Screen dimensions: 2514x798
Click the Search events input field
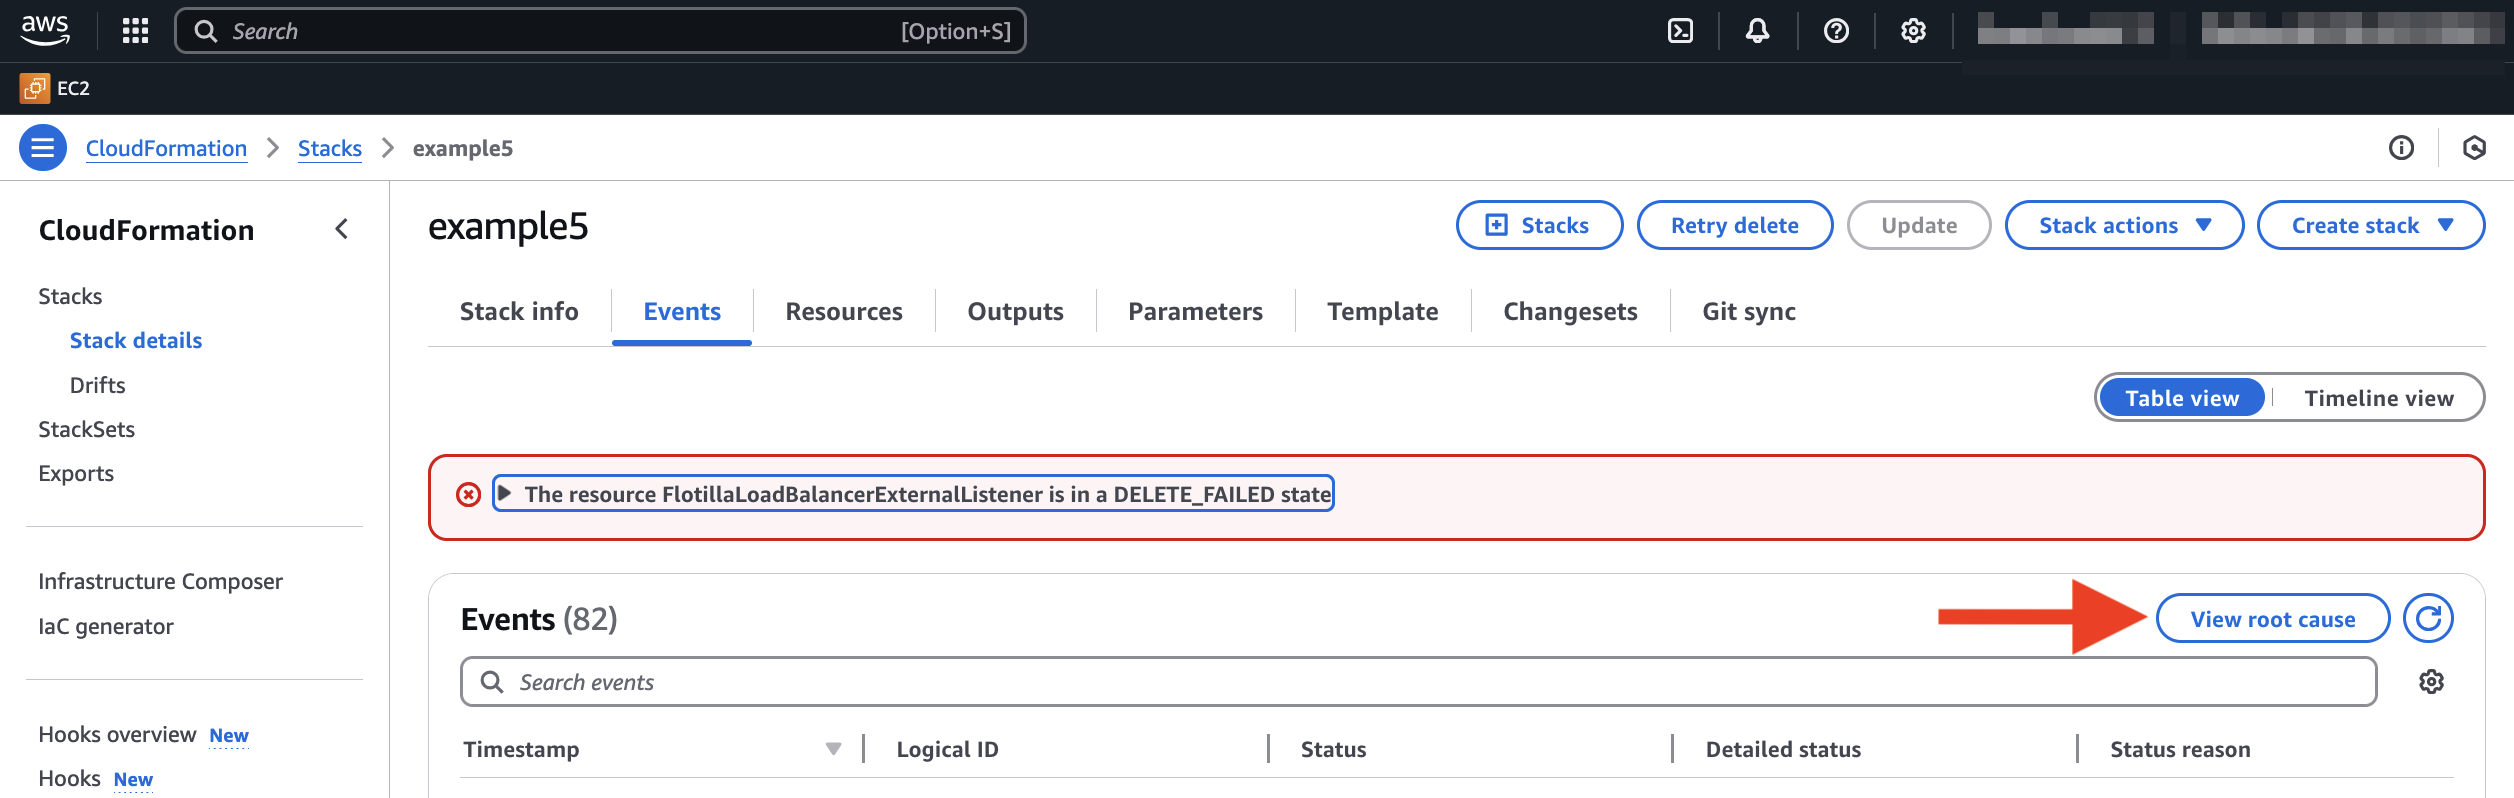coord(1418,682)
